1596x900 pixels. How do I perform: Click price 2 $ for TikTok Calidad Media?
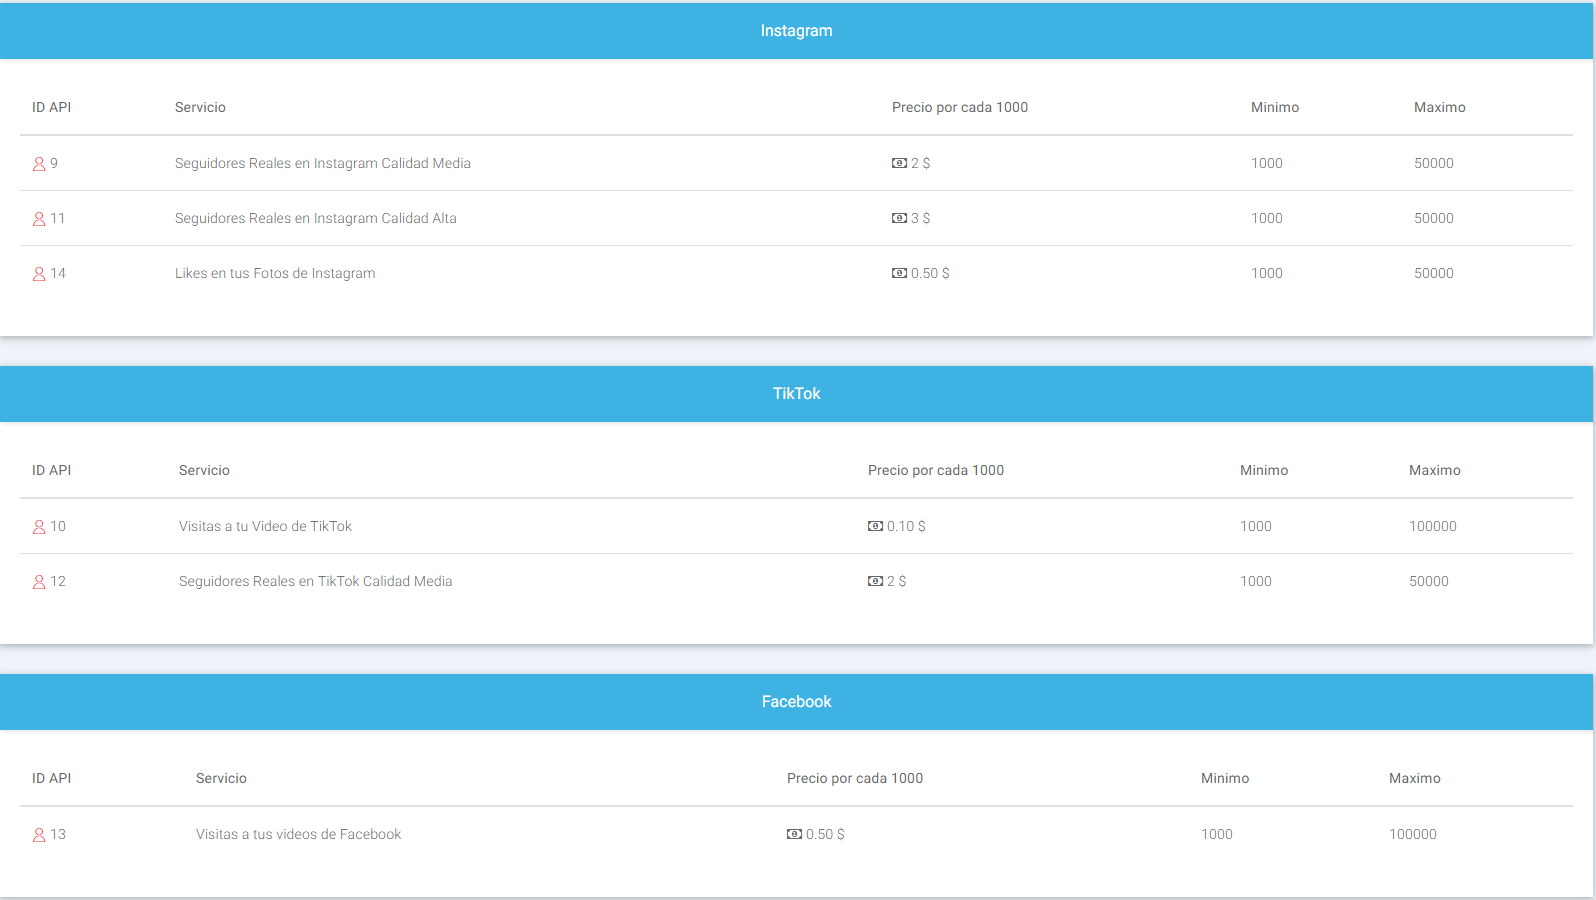point(896,581)
